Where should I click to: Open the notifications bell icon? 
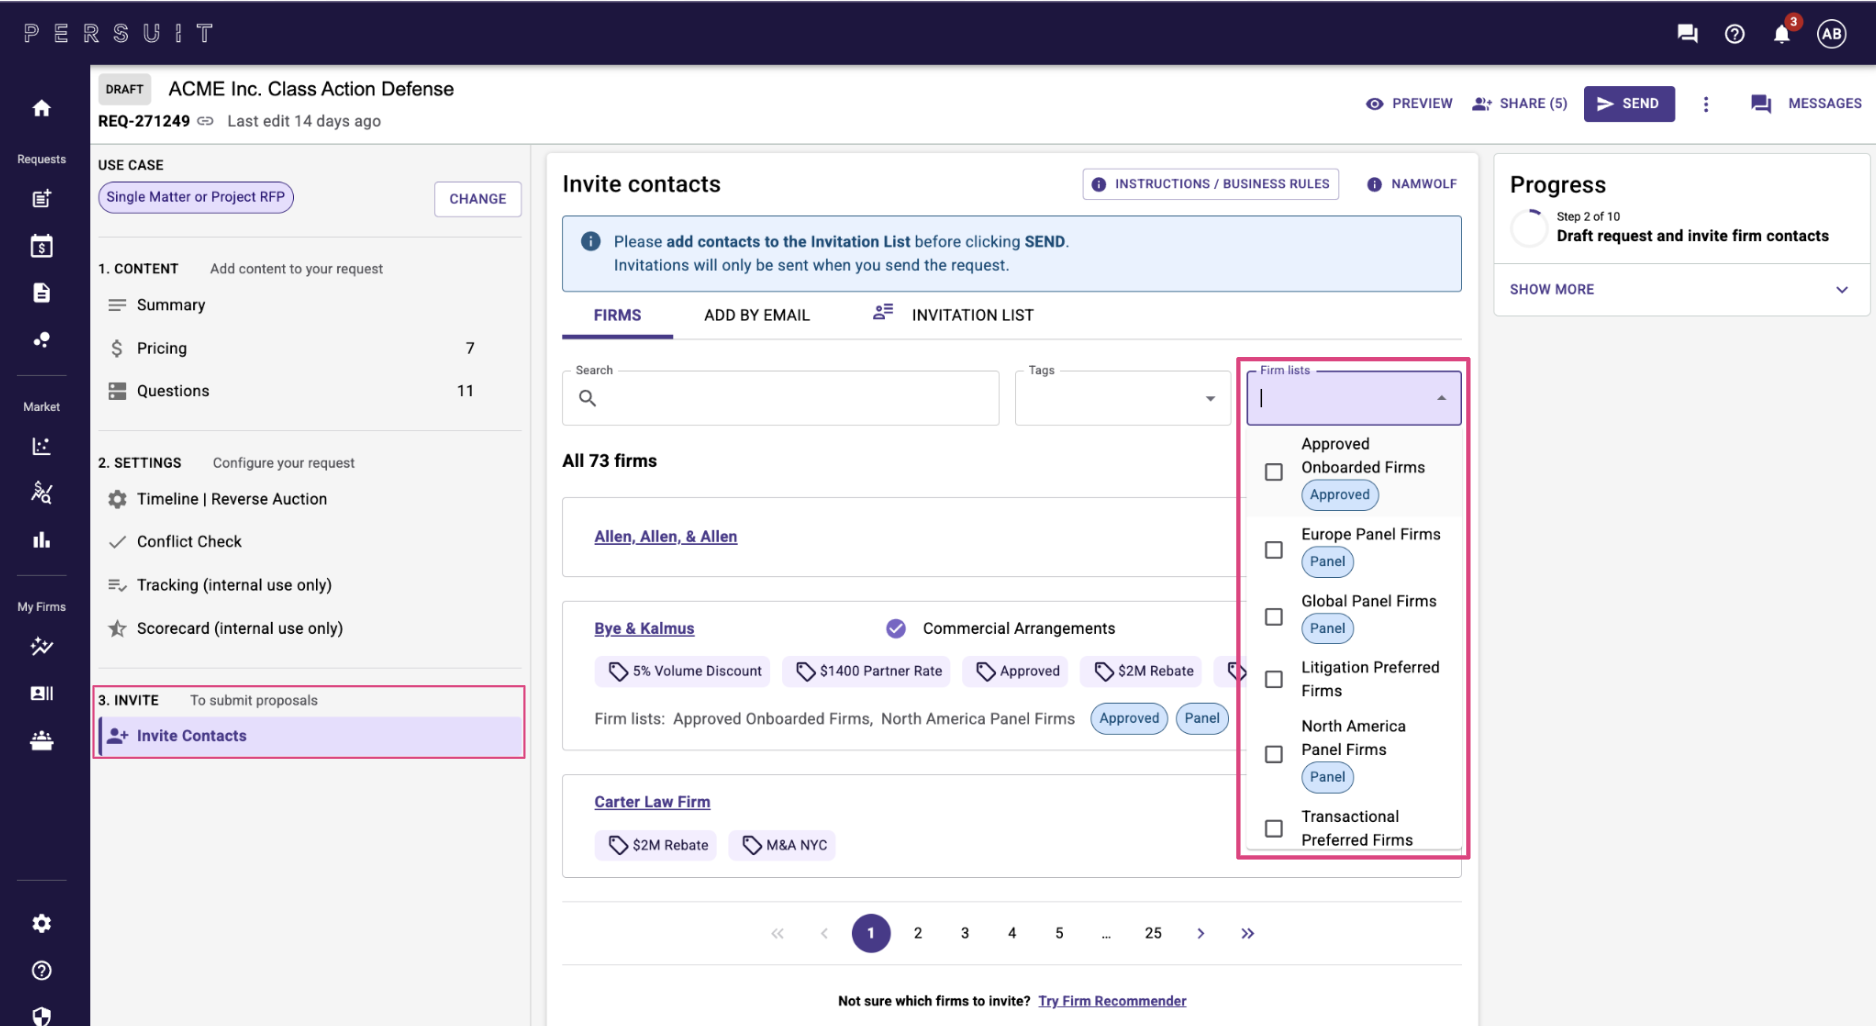tap(1781, 34)
